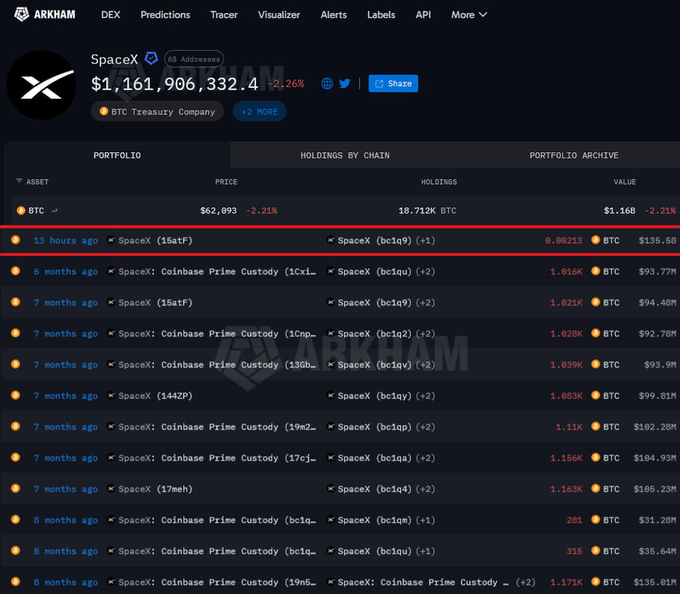This screenshot has width=680, height=594.
Task: Click the BTC coin icon in portfolio row
Action: point(21,210)
